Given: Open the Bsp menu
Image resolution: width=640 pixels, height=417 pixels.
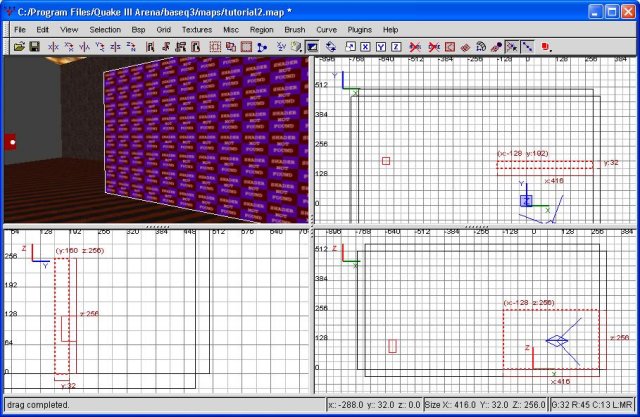Looking at the screenshot, I should [138, 30].
